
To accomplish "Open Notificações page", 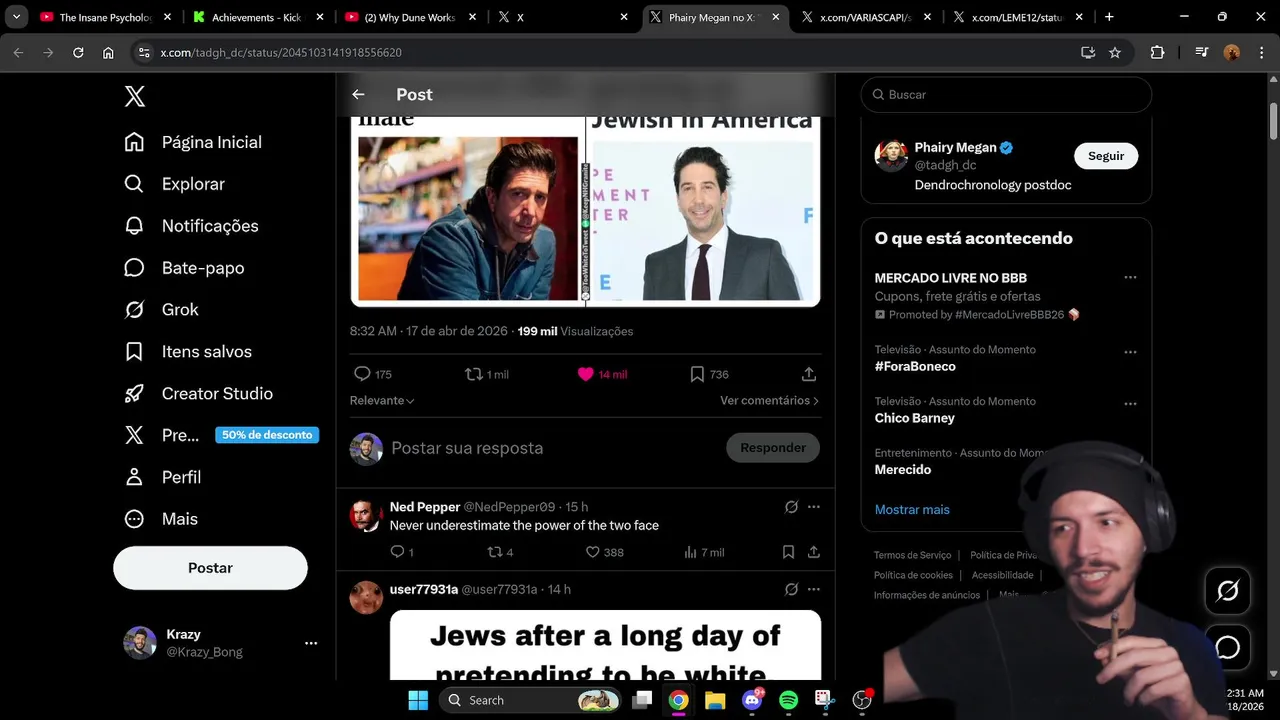I will pyautogui.click(x=191, y=226).
